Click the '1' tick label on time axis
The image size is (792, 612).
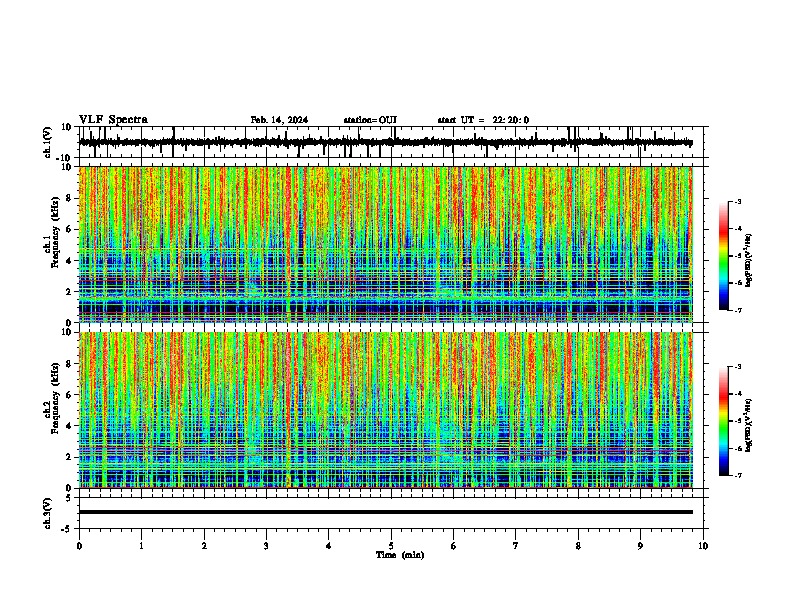[141, 546]
